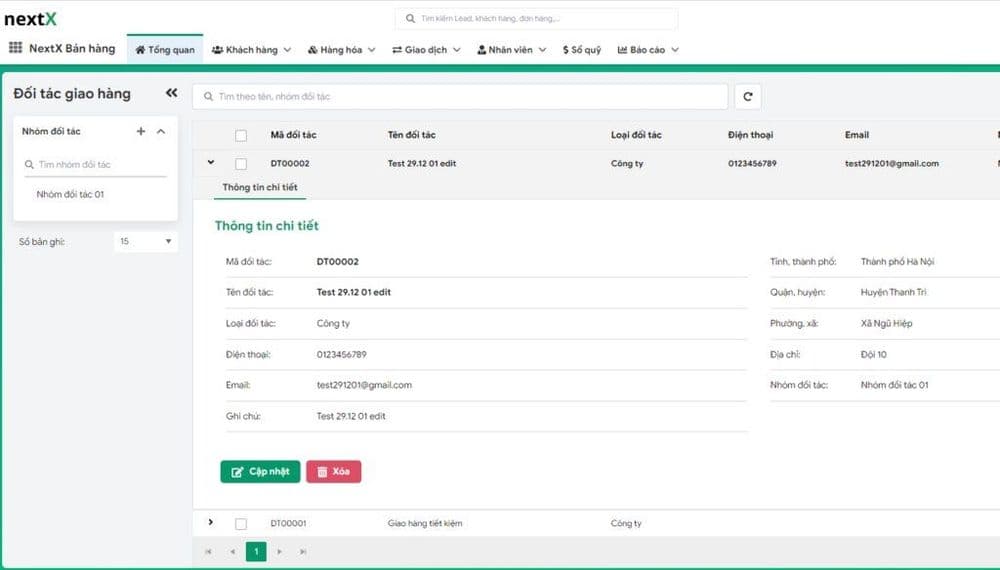The width and height of the screenshot is (1000, 570).
Task: Expand row DT00001 details
Action: pos(210,522)
